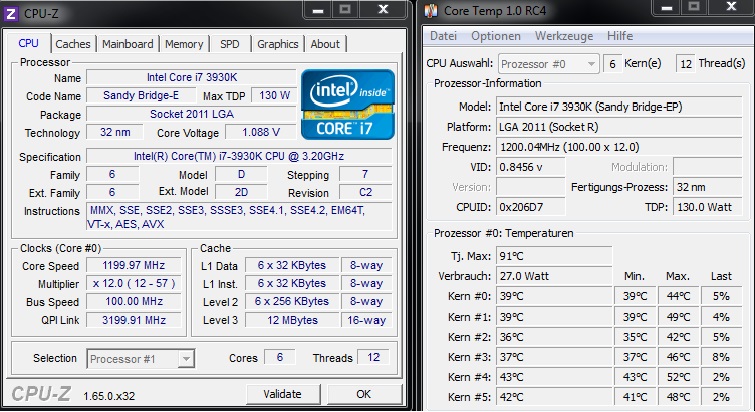This screenshot has width=755, height=412.
Task: Click the Technology value 32 nm in CPU-Z
Action: pyautogui.click(x=115, y=132)
